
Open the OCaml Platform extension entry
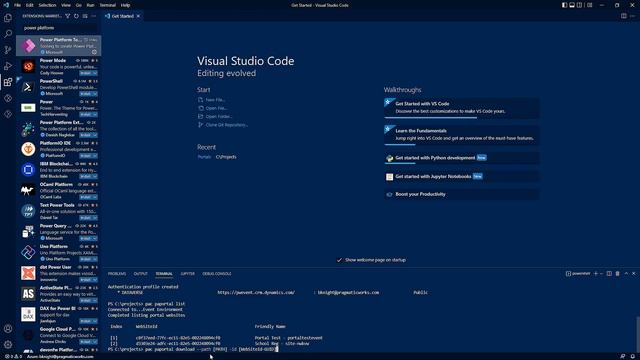click(58, 190)
